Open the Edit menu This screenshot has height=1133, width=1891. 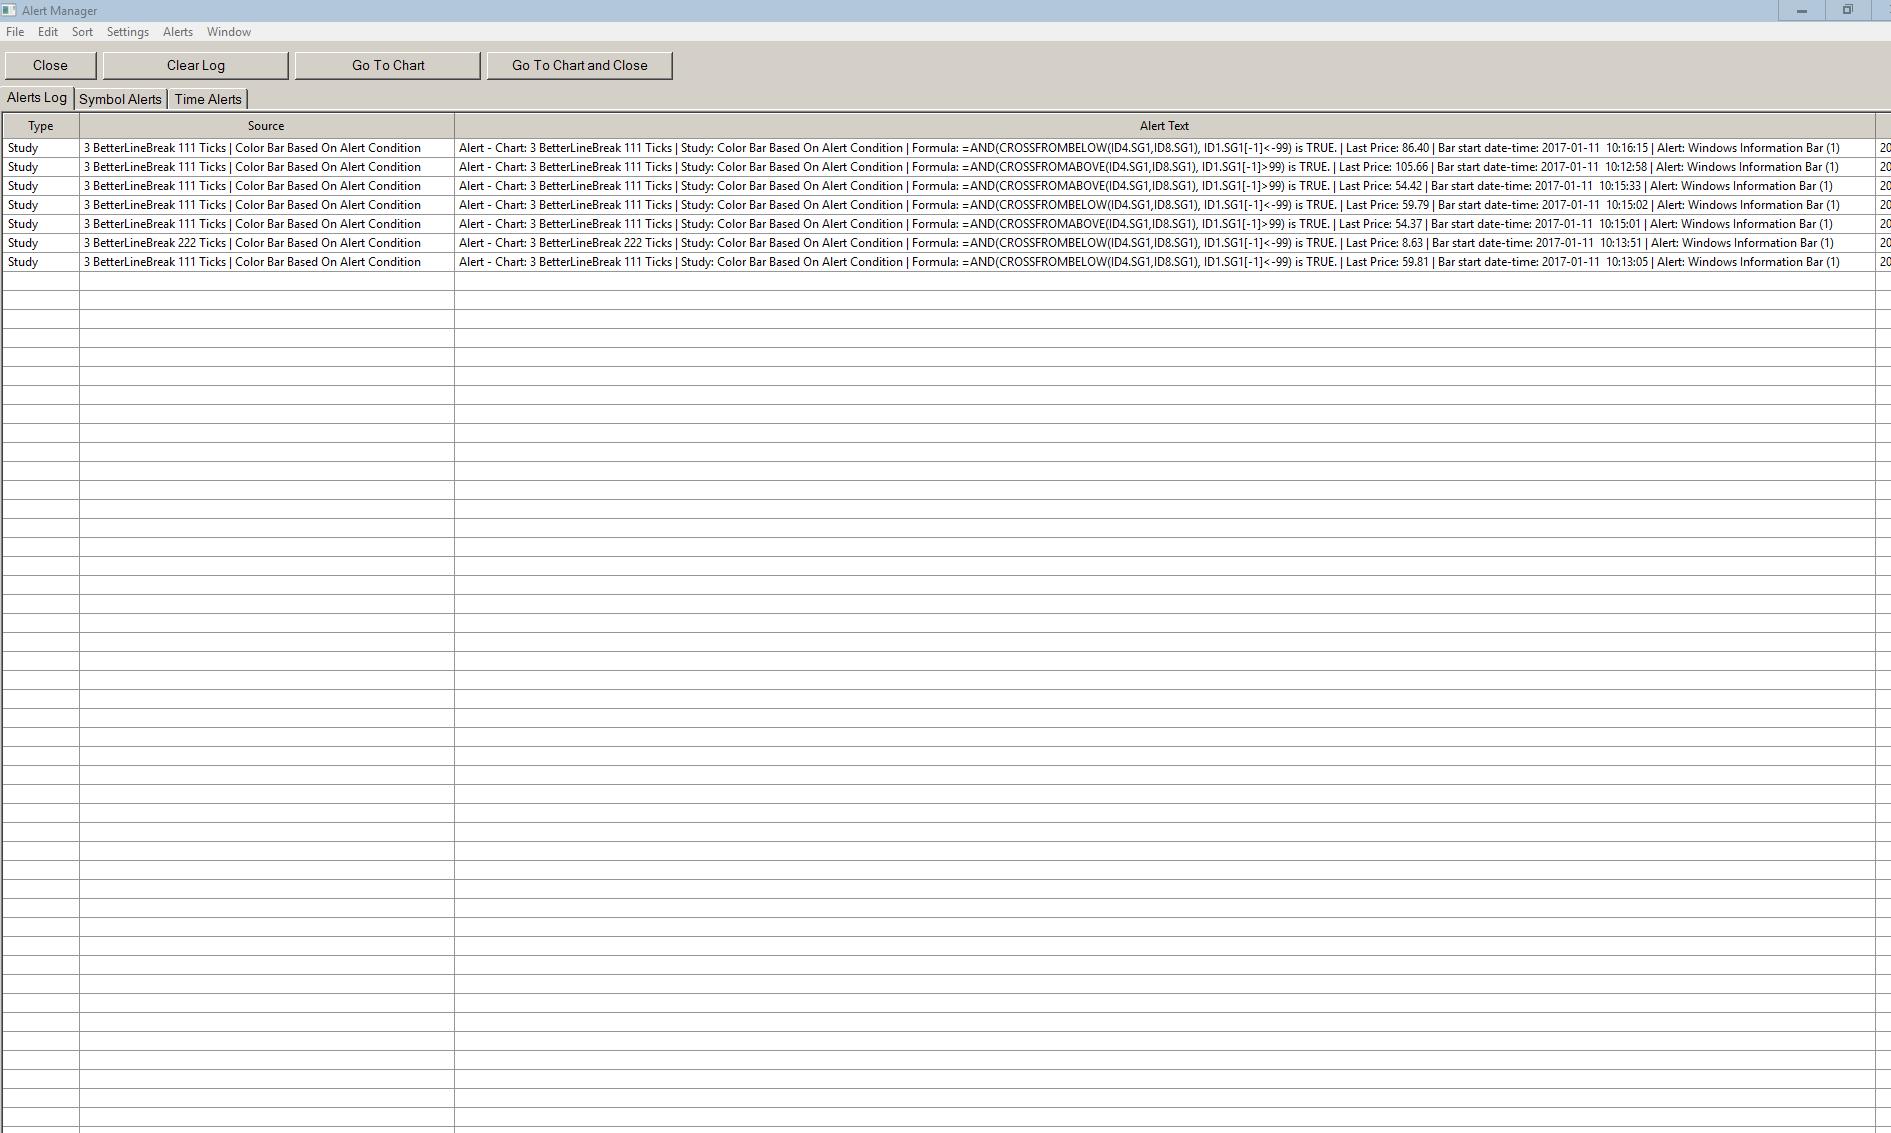pyautogui.click(x=48, y=32)
